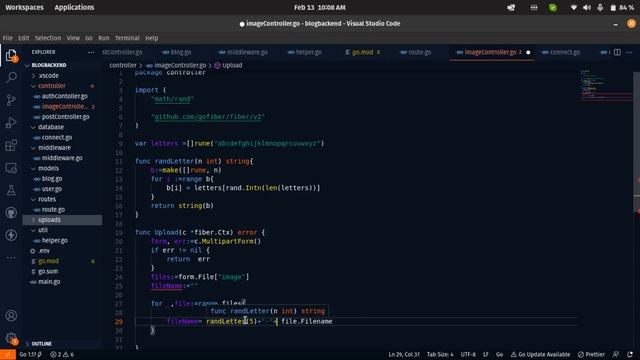
Task: Open the File menu
Action: pos(8,38)
